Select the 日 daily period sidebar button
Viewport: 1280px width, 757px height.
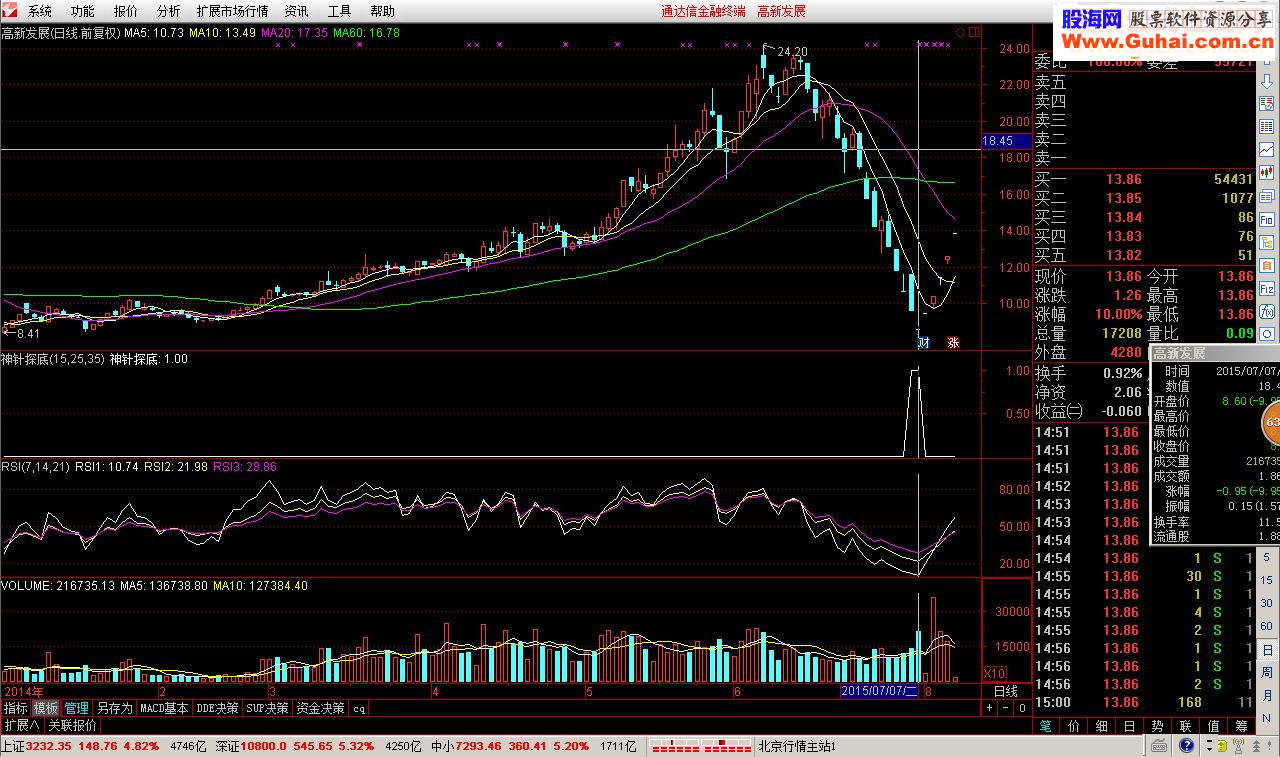(1267, 650)
